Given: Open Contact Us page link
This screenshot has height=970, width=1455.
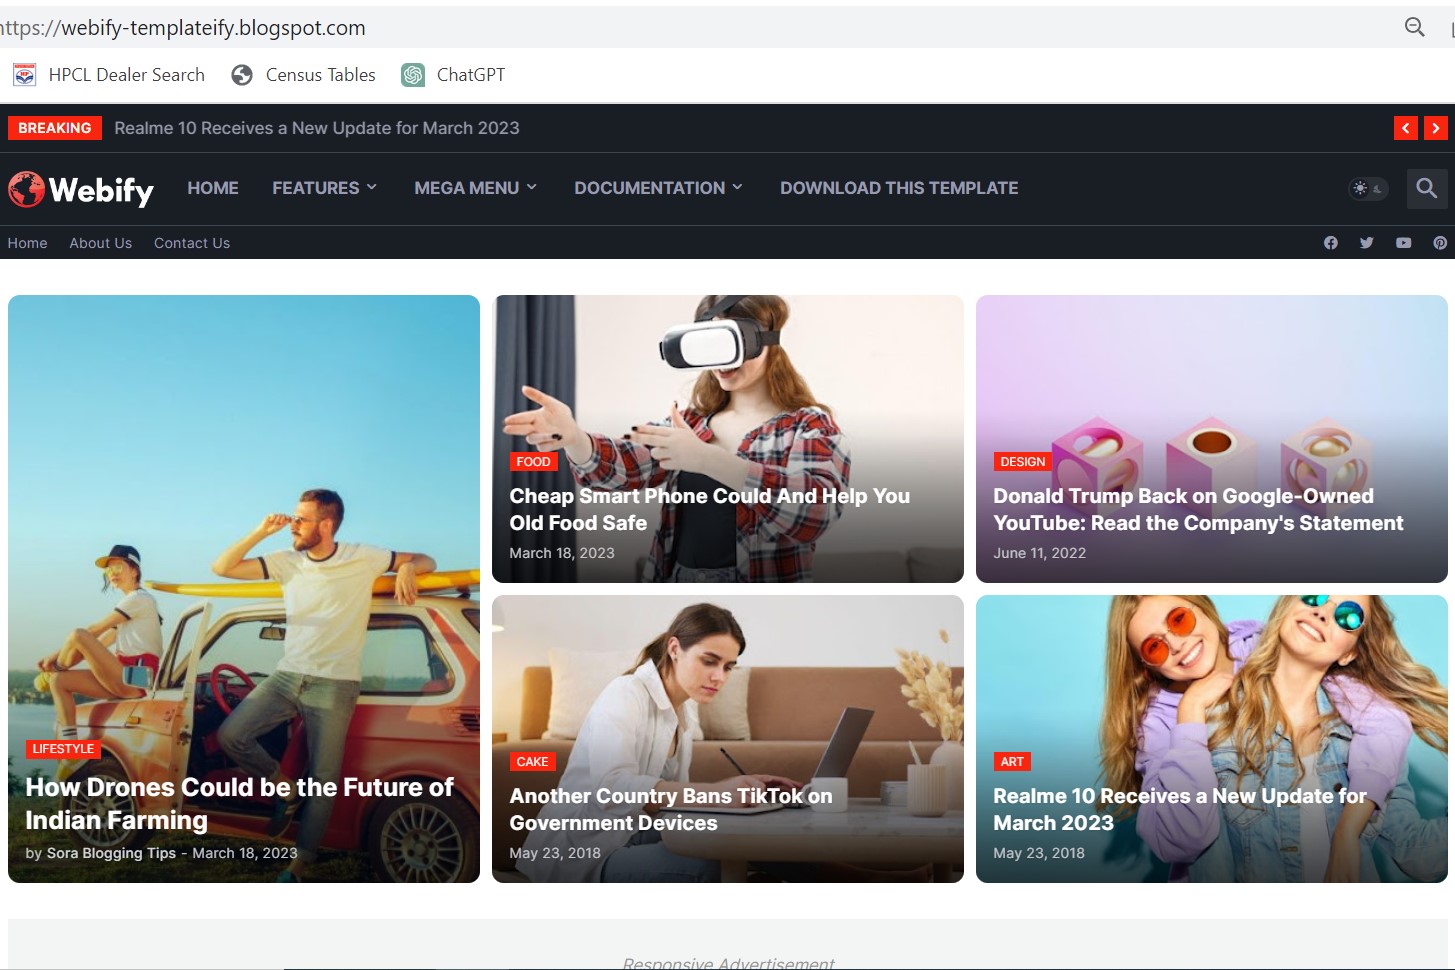Looking at the screenshot, I should [192, 243].
